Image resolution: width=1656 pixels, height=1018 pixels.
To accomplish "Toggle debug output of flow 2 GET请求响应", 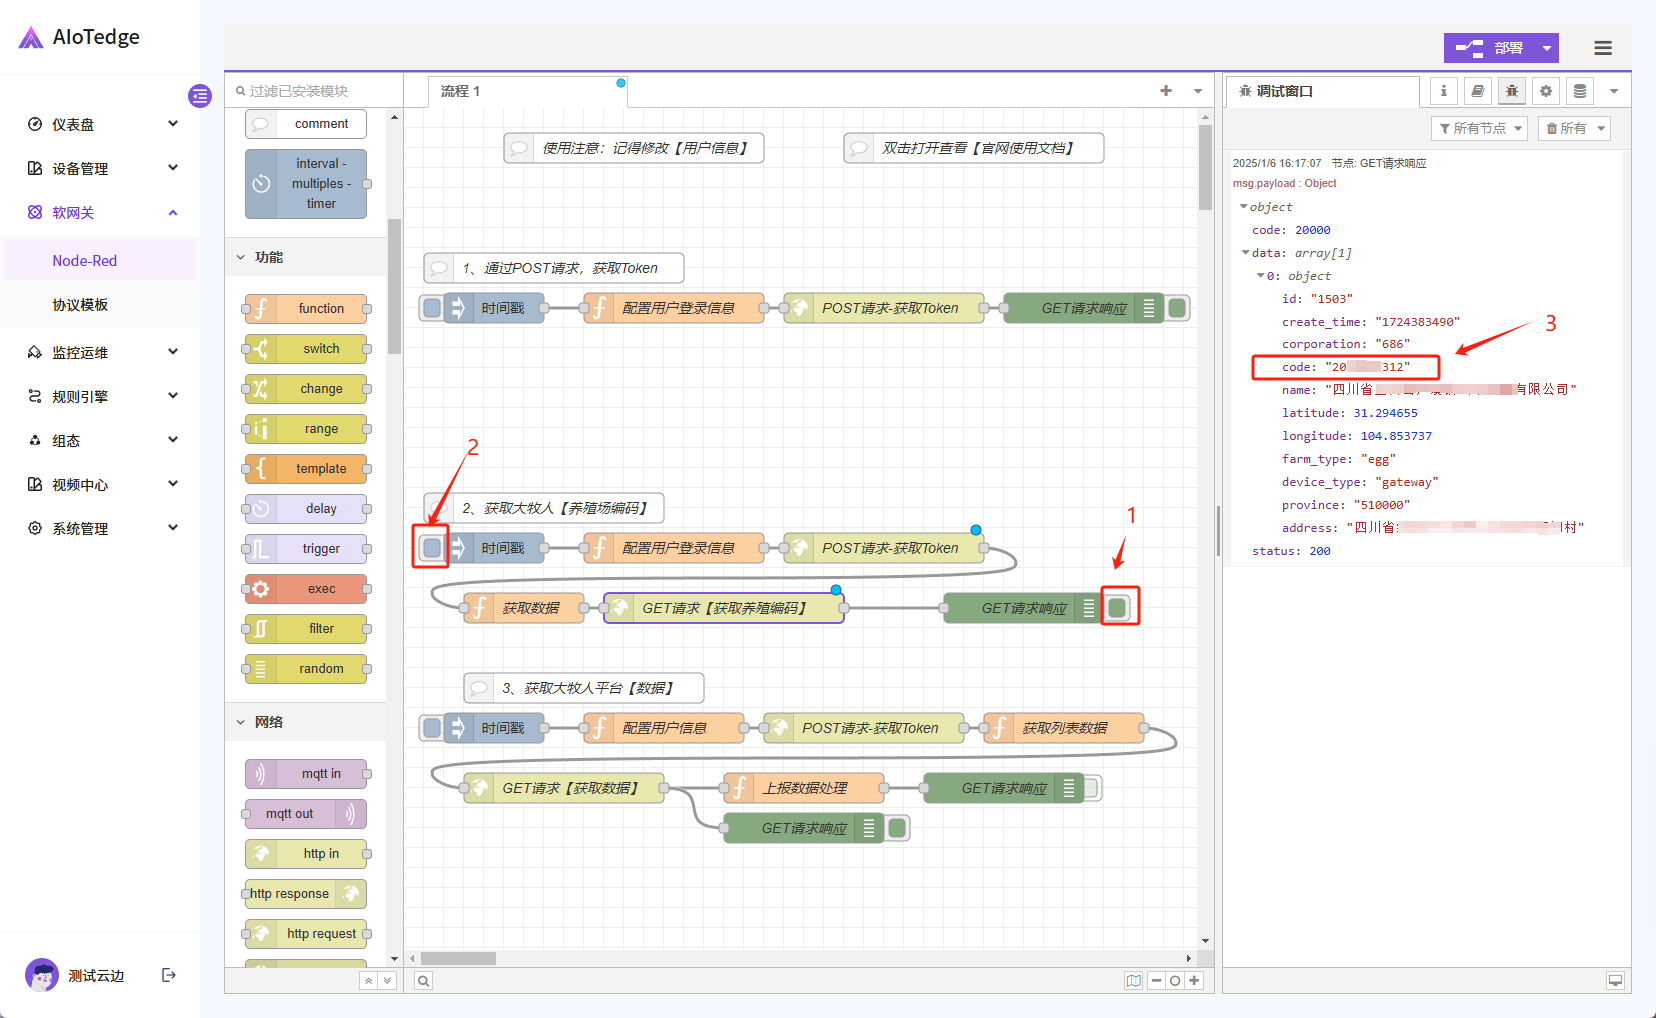I will point(1118,608).
